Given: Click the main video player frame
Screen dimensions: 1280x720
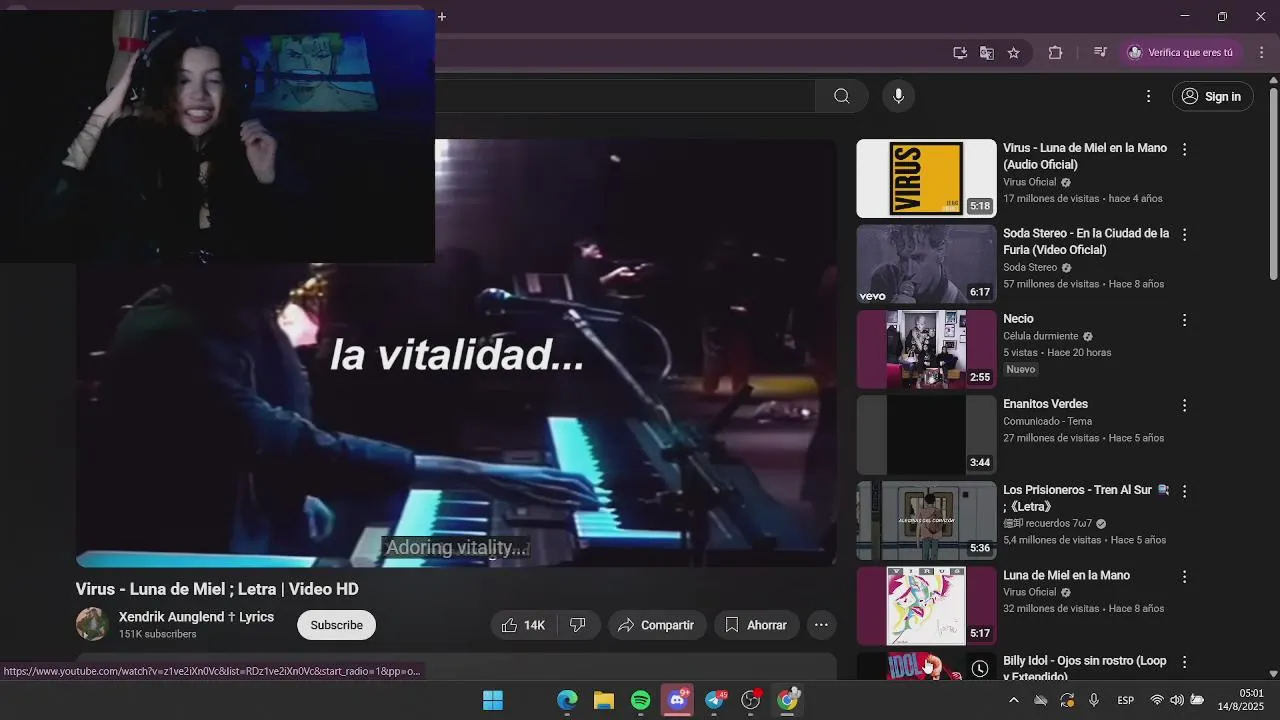Looking at the screenshot, I should tap(456, 353).
